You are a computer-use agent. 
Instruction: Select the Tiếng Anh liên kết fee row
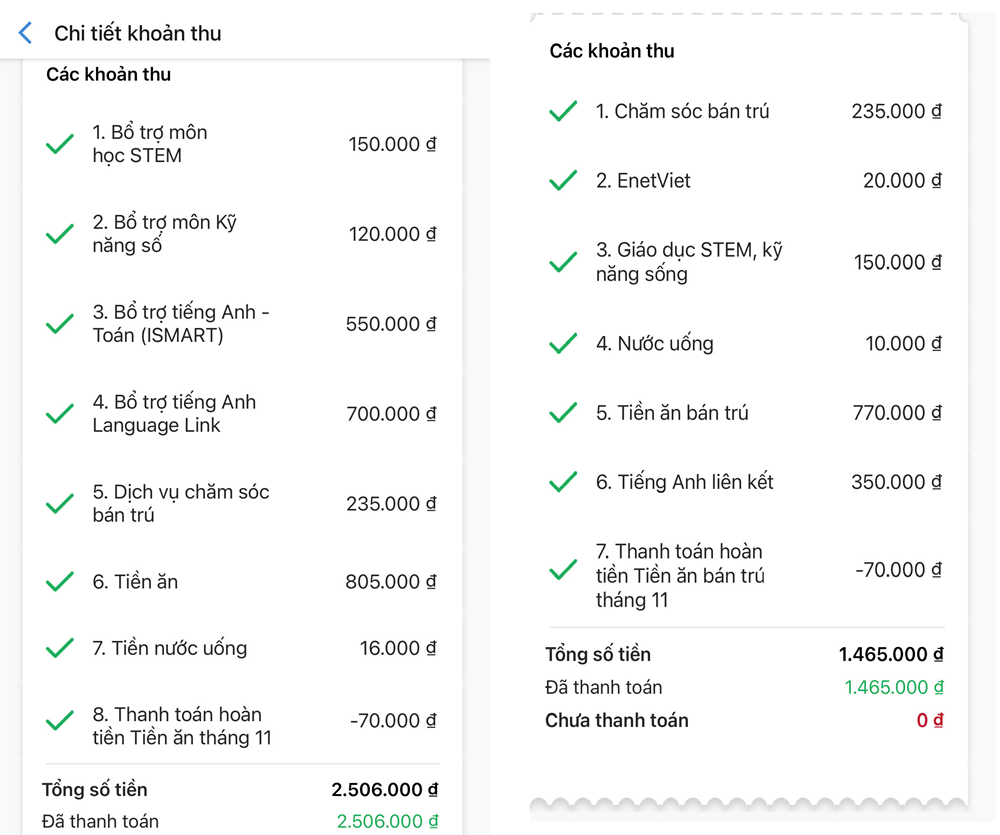coord(745,482)
